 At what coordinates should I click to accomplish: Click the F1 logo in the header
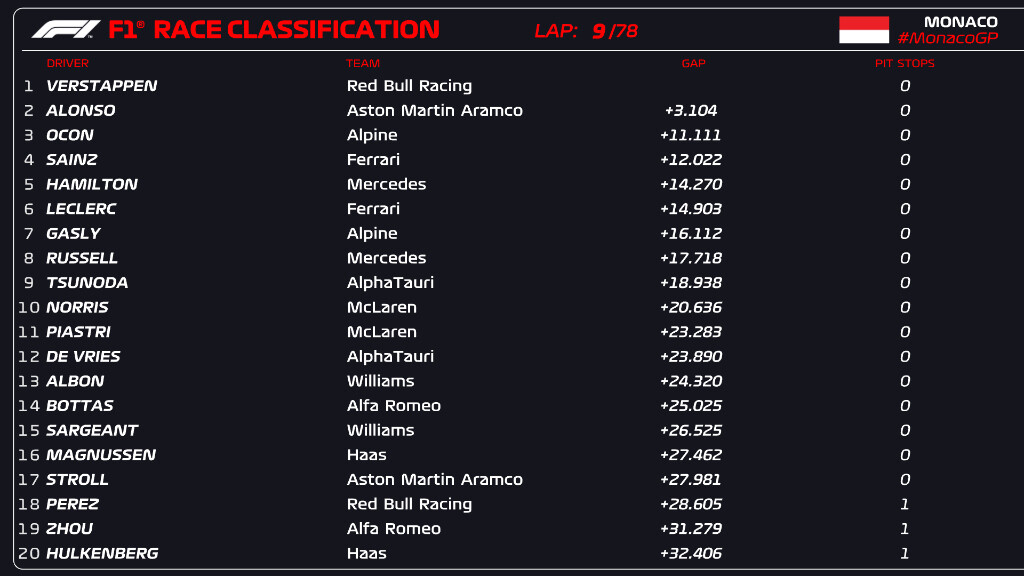coord(66,30)
